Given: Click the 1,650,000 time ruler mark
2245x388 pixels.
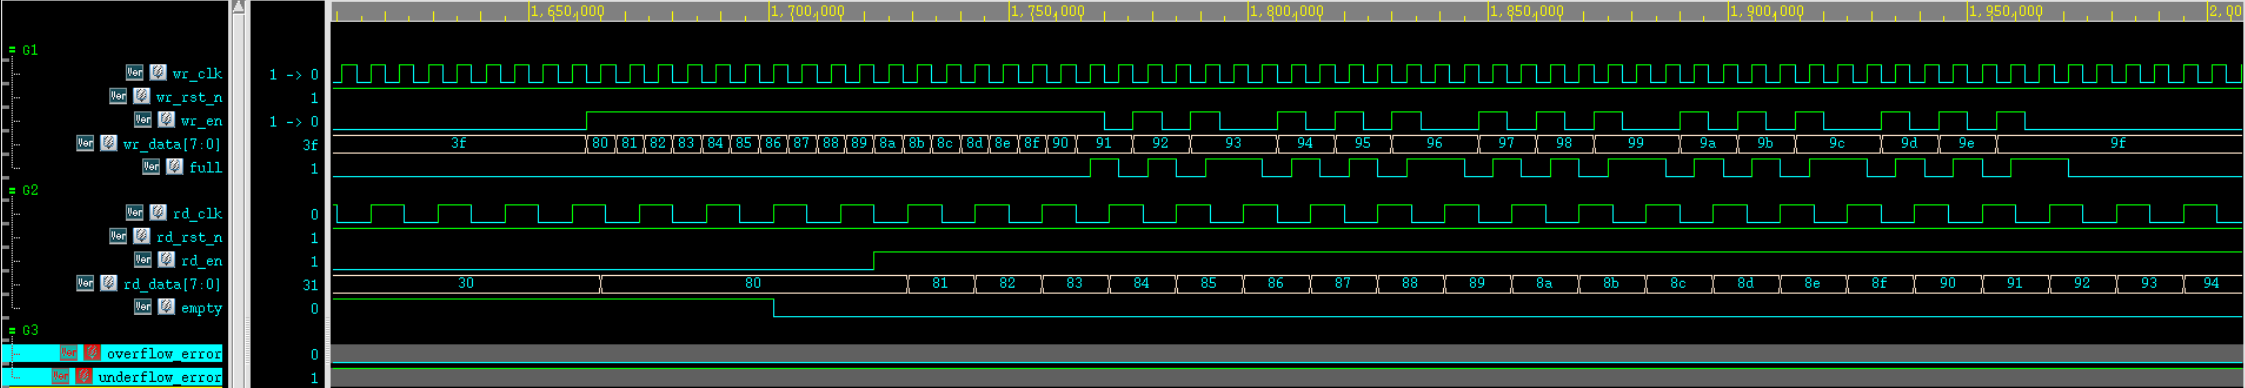Looking at the screenshot, I should pyautogui.click(x=567, y=11).
